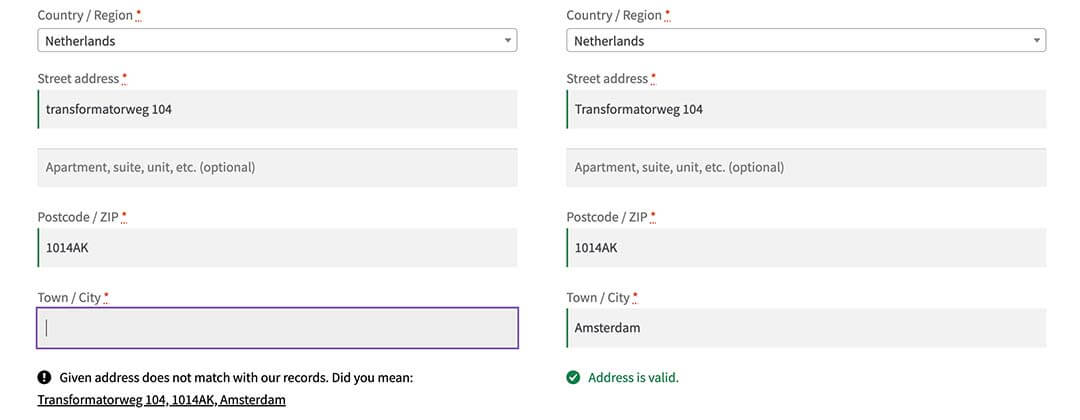Click the green checkmark valid icon

click(x=573, y=378)
